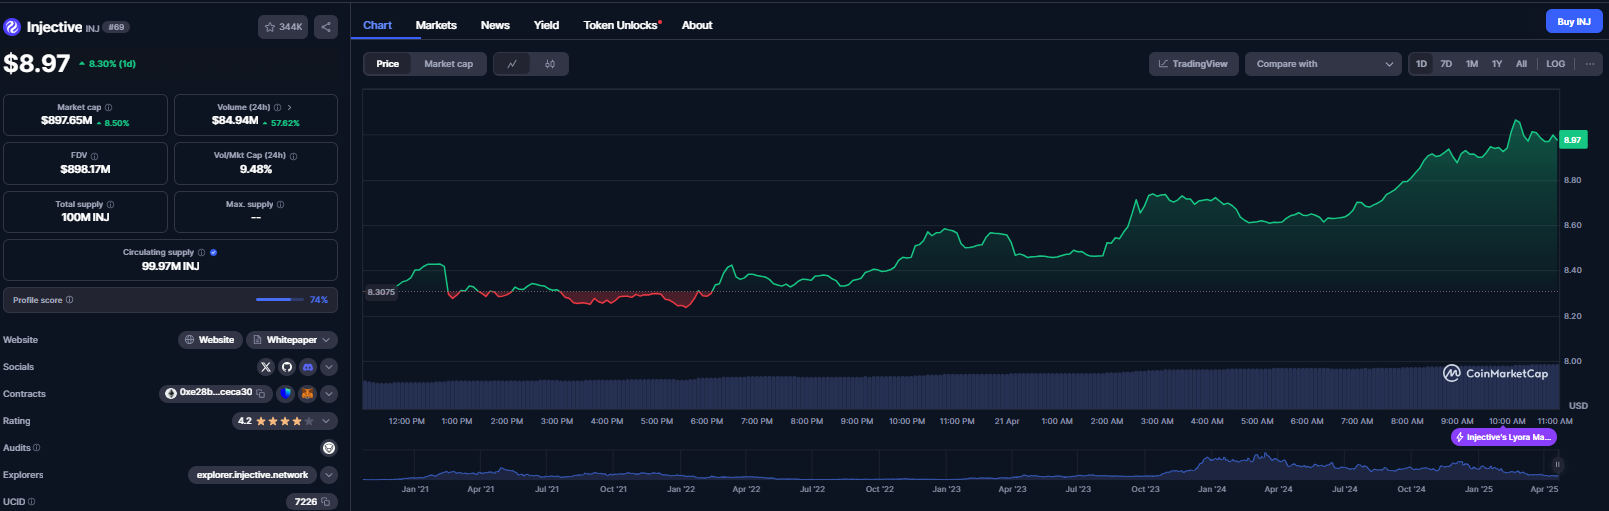This screenshot has width=1609, height=511.
Task: Switch to candlestick chart view icon
Action: pyautogui.click(x=550, y=64)
